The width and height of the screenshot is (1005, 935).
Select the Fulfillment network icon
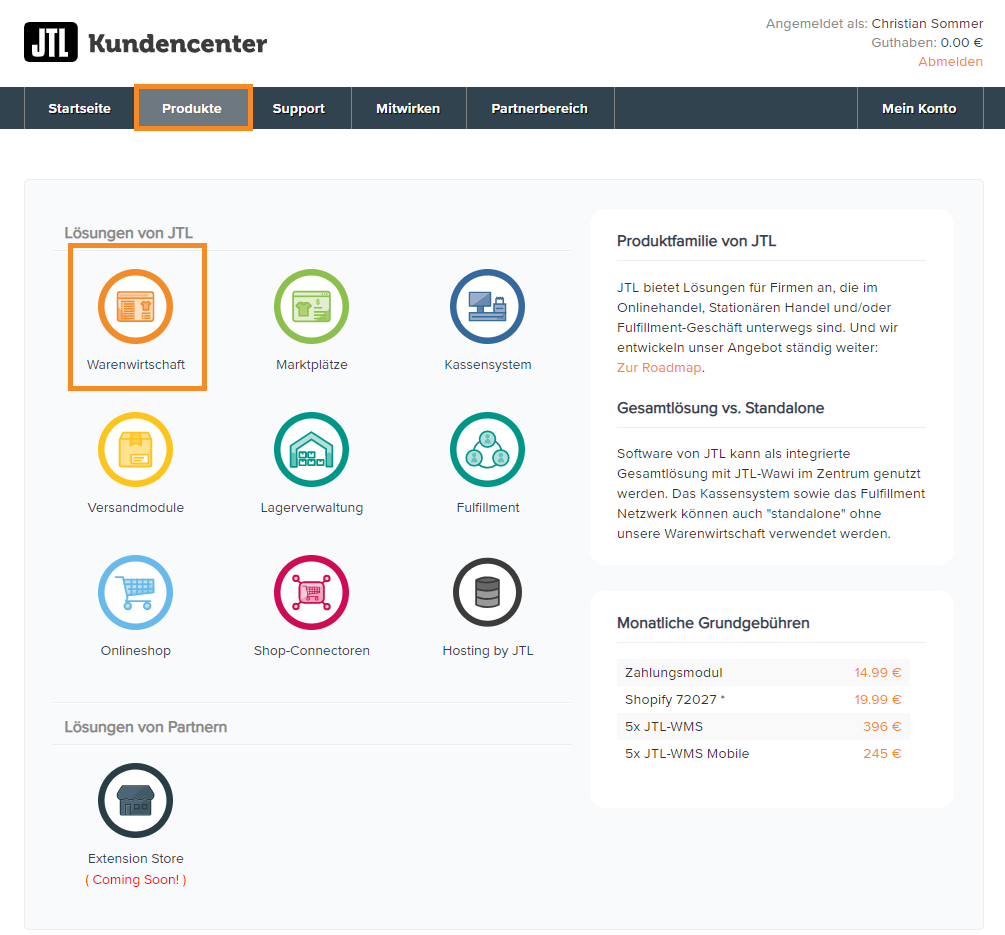click(487, 450)
